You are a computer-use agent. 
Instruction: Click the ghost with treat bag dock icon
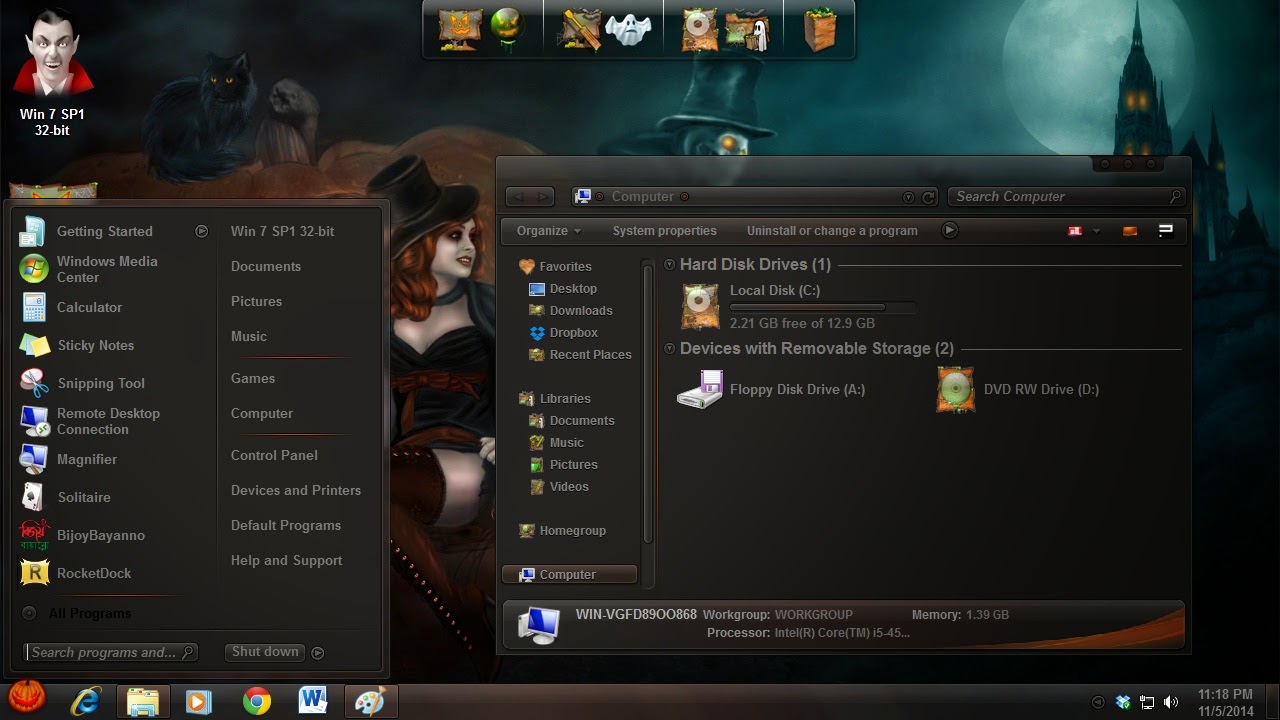[746, 30]
